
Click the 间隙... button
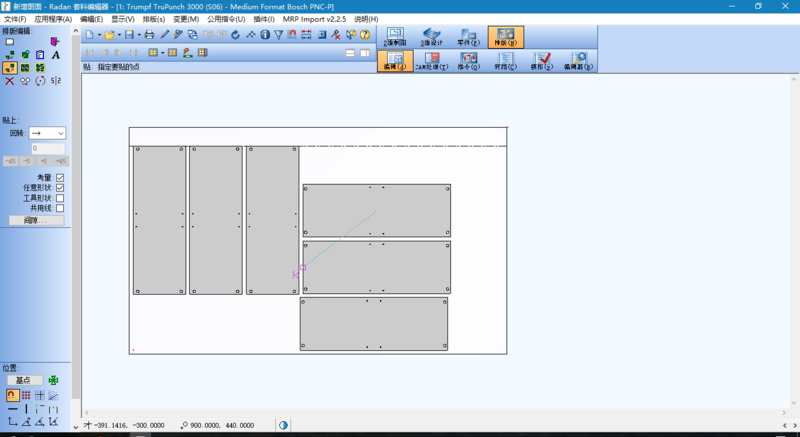(37, 220)
